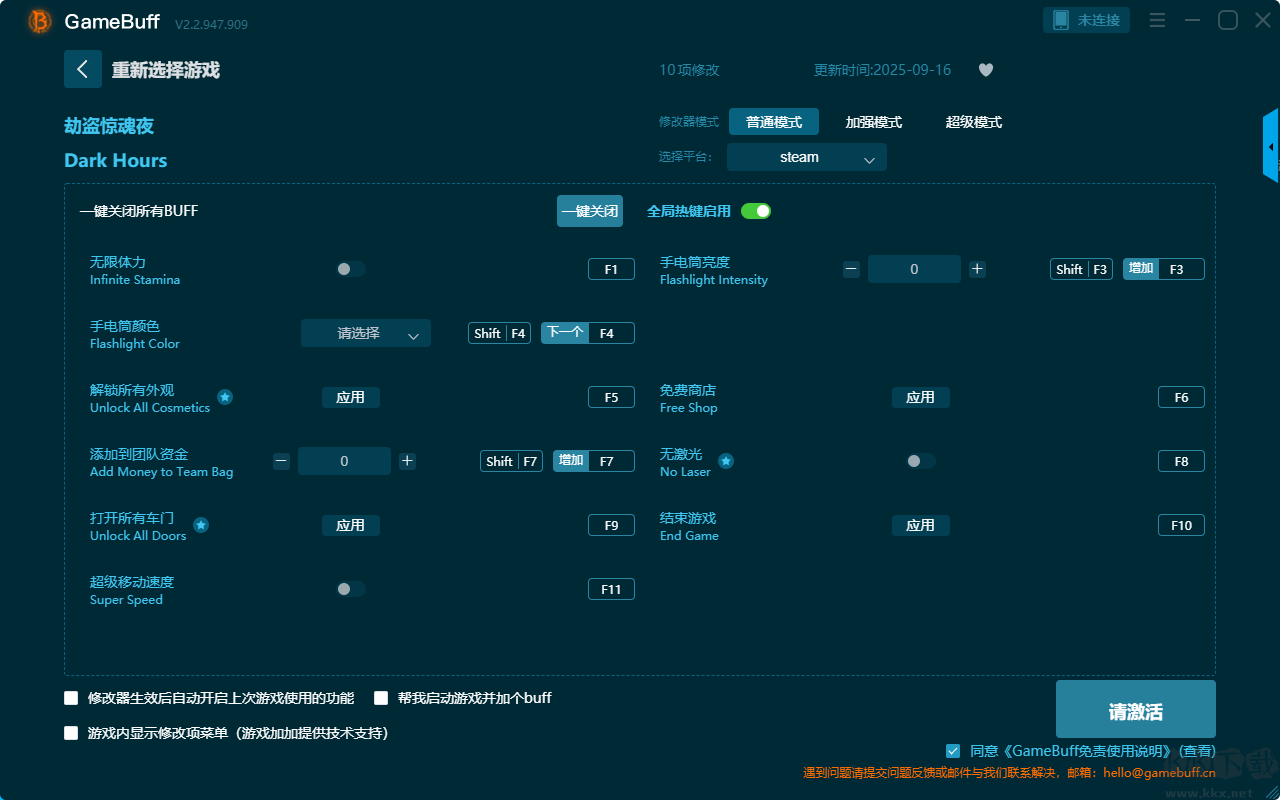Click the back arrow to reselect game
The image size is (1280, 800).
(83, 69)
